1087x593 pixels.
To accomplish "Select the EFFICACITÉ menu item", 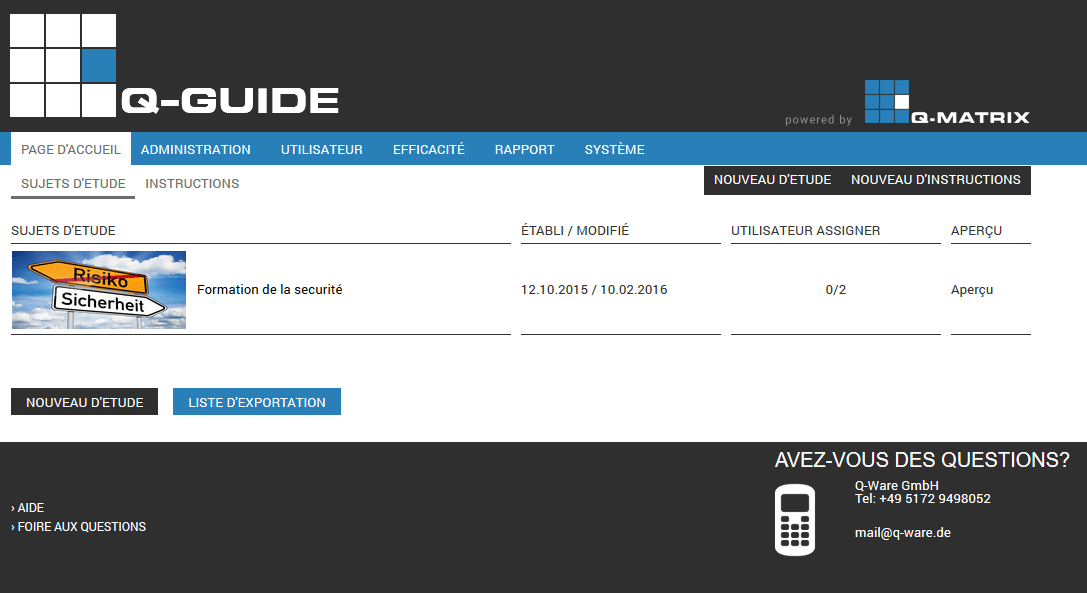I will point(428,148).
